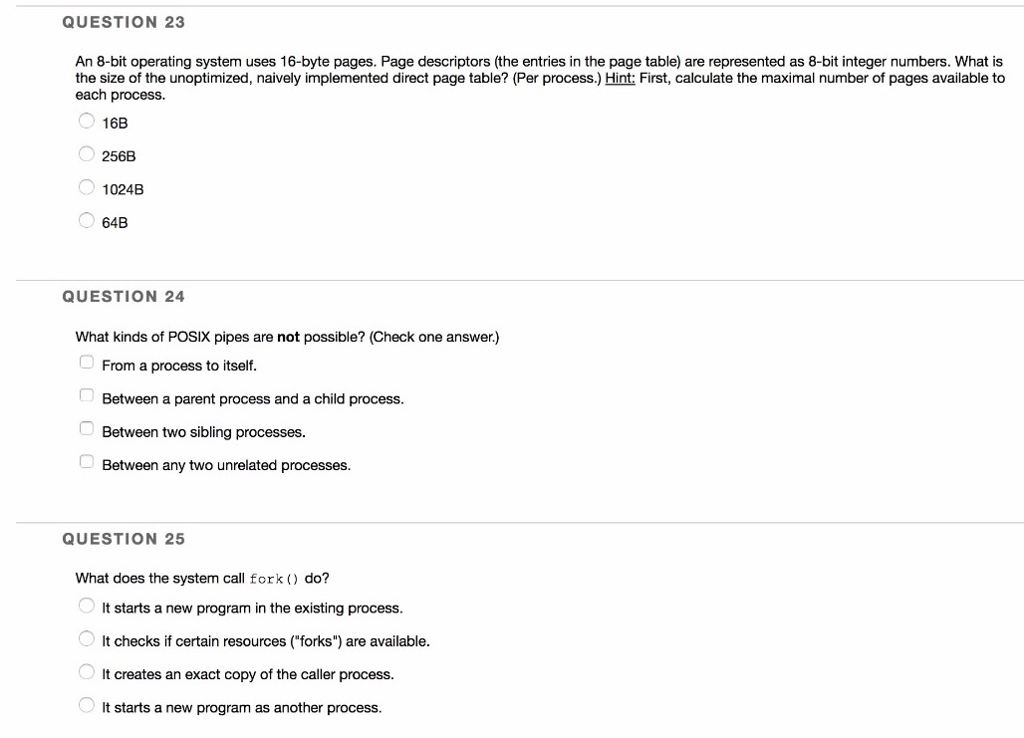
Task: Check 'Between any two unrelated processes'
Action: tap(86, 461)
